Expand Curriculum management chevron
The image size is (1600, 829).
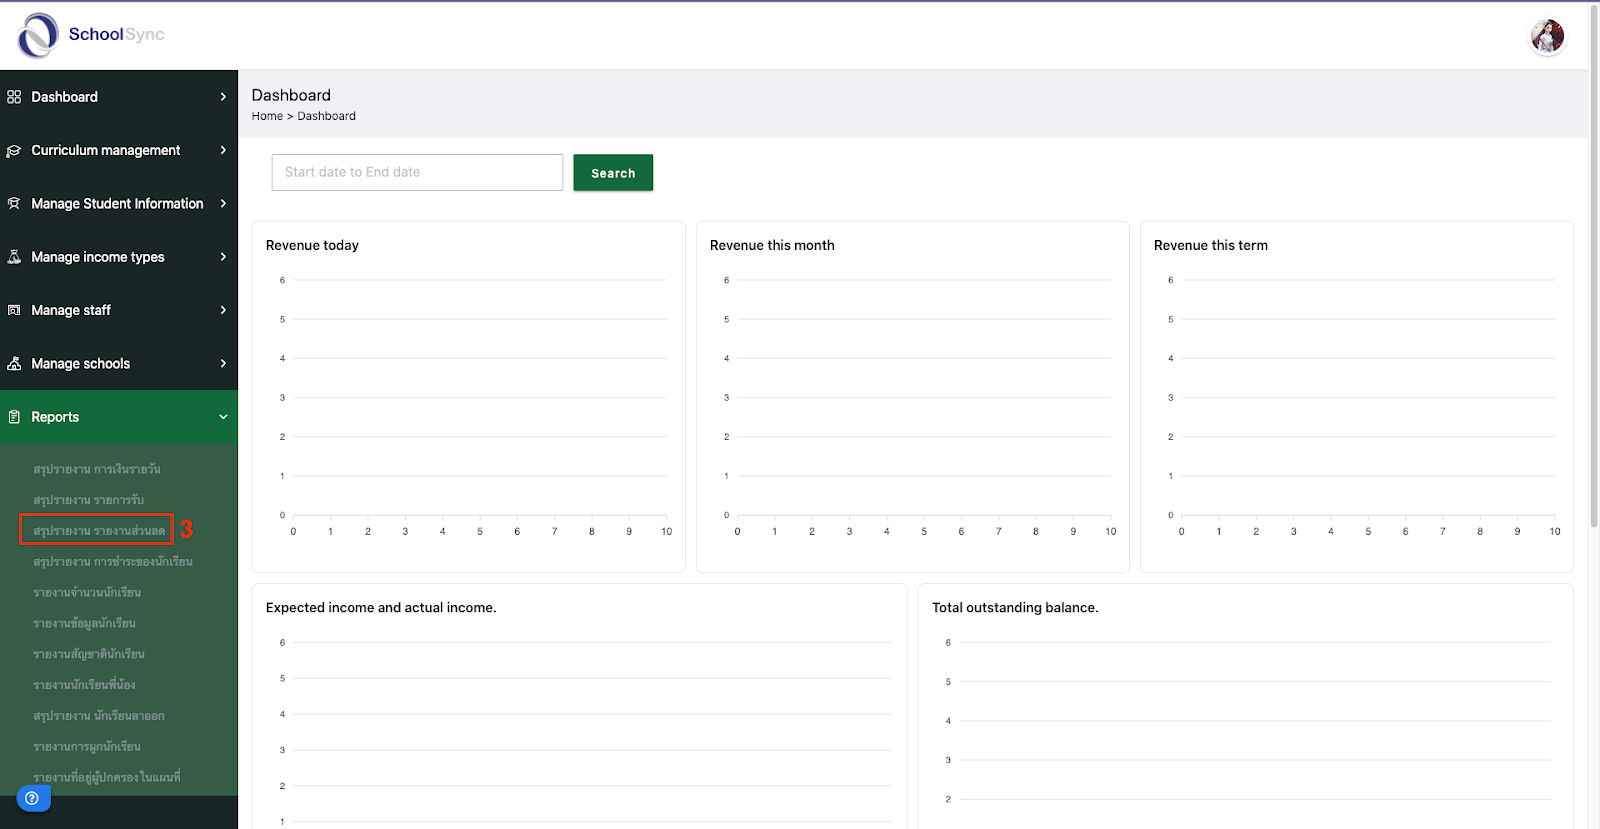(223, 150)
